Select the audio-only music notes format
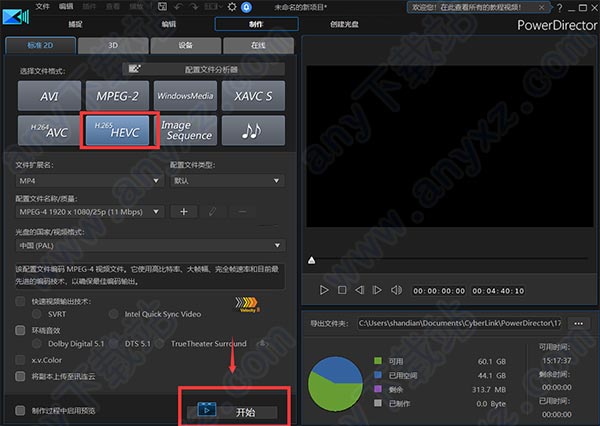The height and width of the screenshot is (426, 600). (253, 131)
